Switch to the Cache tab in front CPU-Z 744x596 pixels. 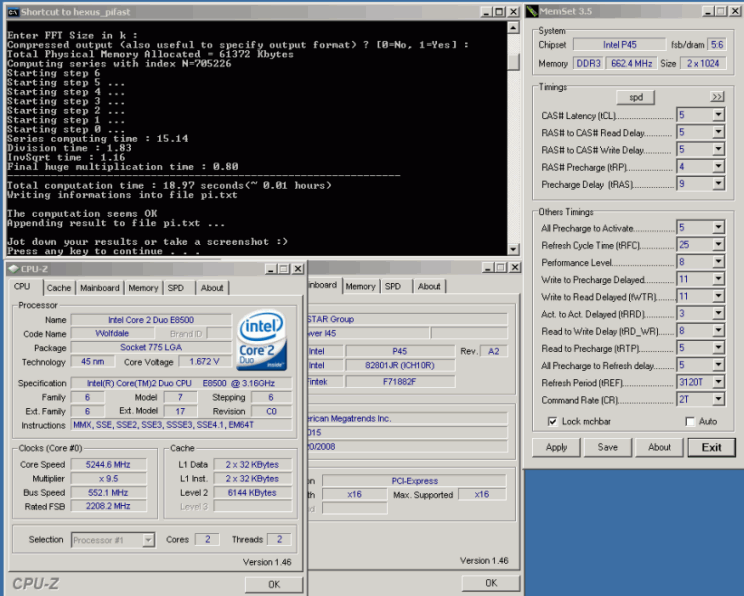(59, 288)
